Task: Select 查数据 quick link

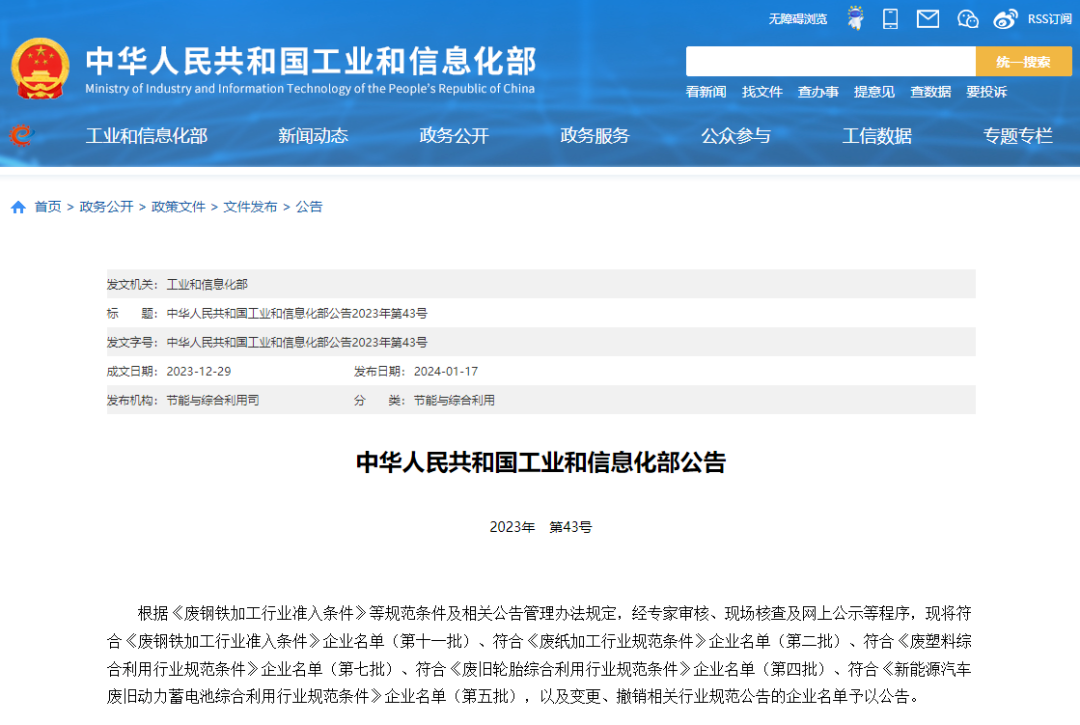Action: (x=931, y=92)
